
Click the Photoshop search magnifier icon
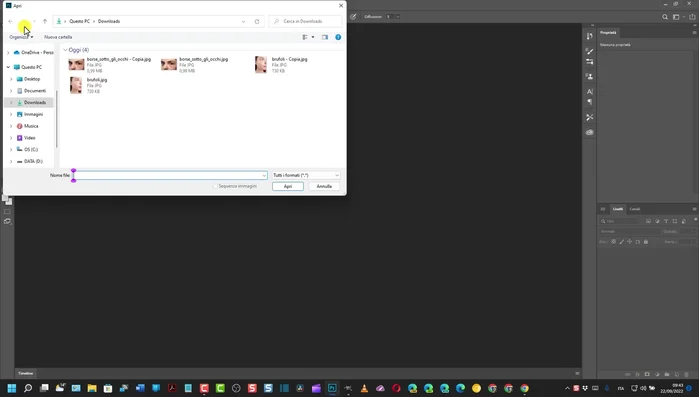(665, 17)
